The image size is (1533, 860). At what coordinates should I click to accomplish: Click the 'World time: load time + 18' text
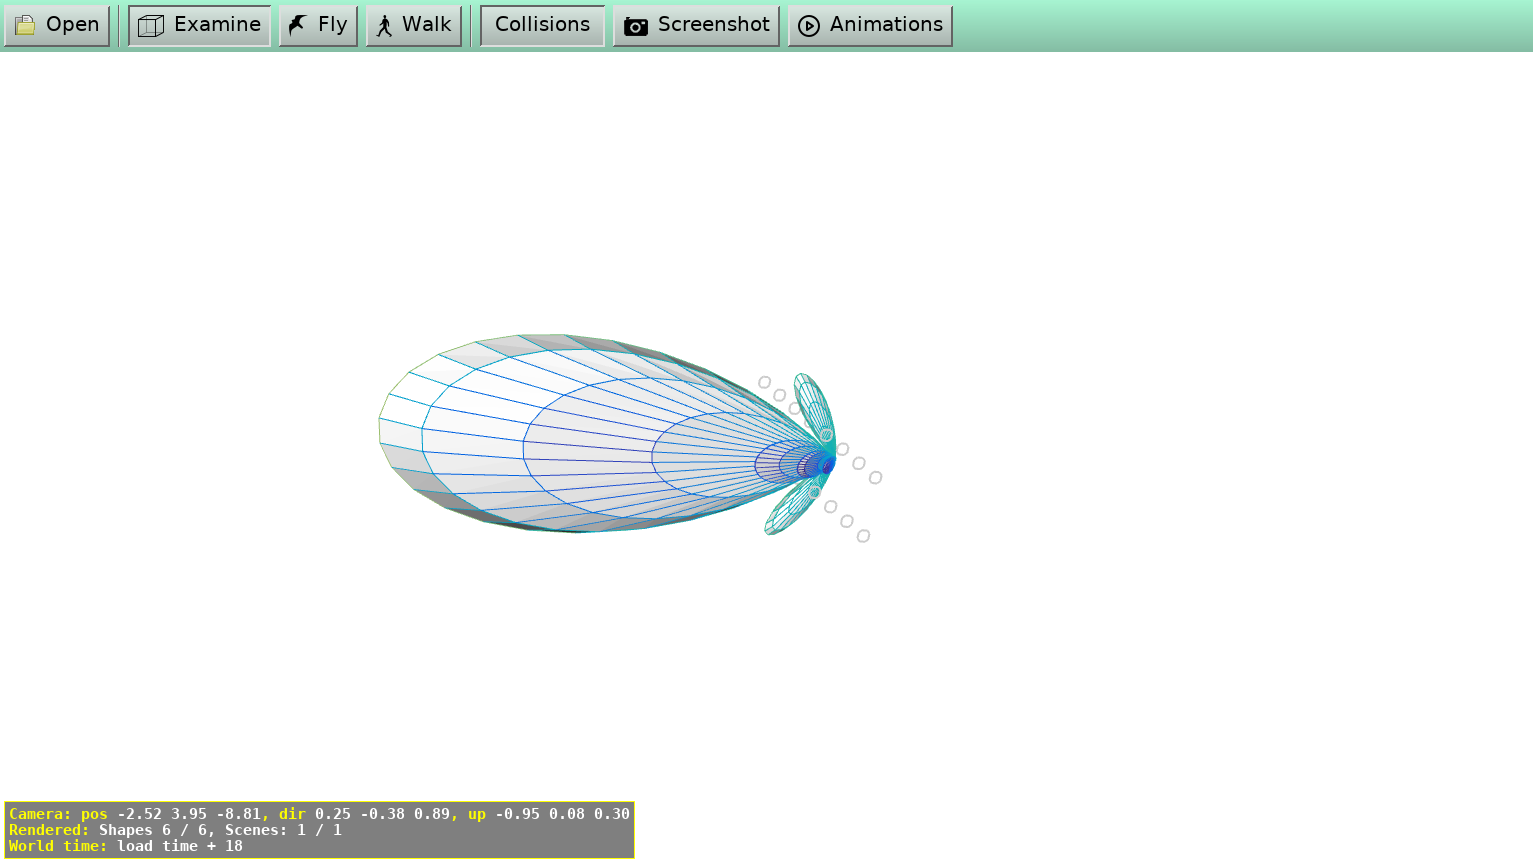pos(126,846)
